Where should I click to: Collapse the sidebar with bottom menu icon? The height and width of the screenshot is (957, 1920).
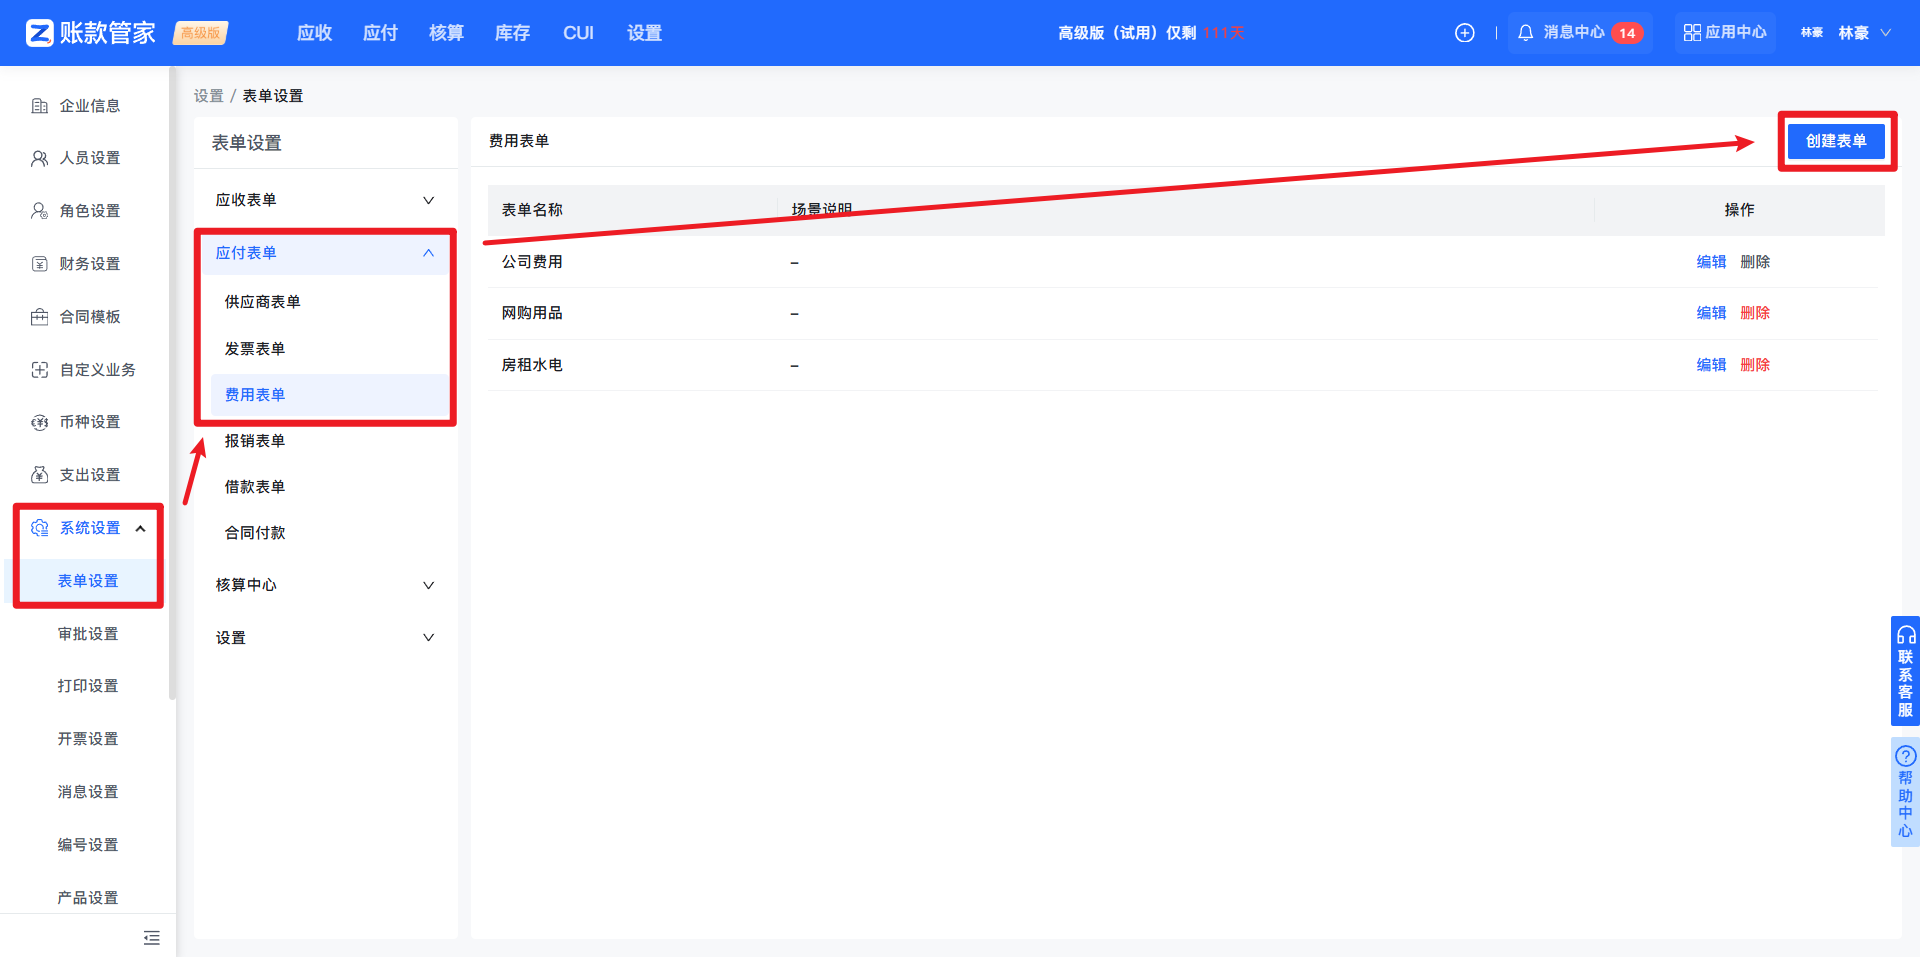click(x=152, y=938)
